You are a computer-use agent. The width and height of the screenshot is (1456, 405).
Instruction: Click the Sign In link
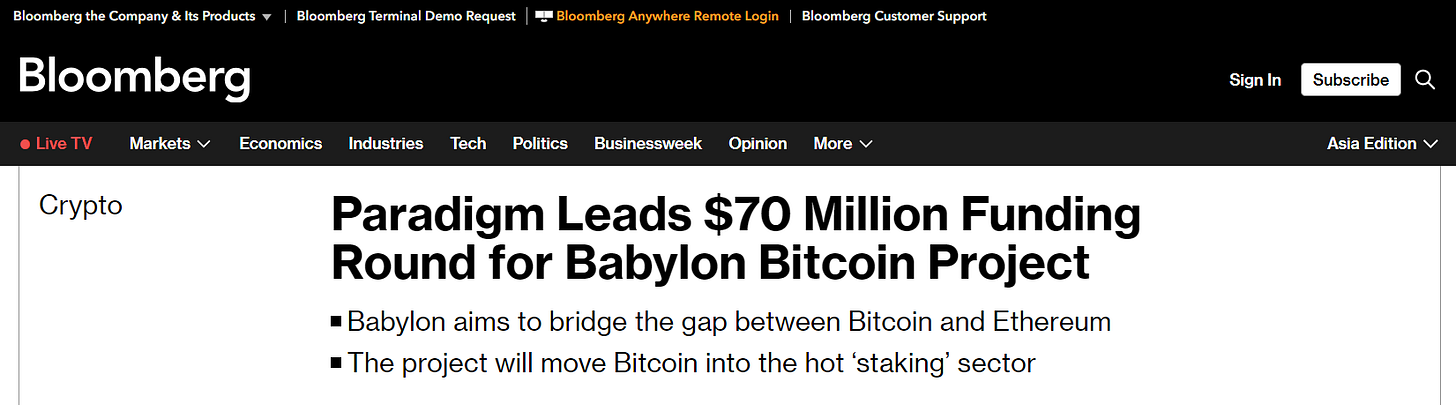pos(1255,80)
